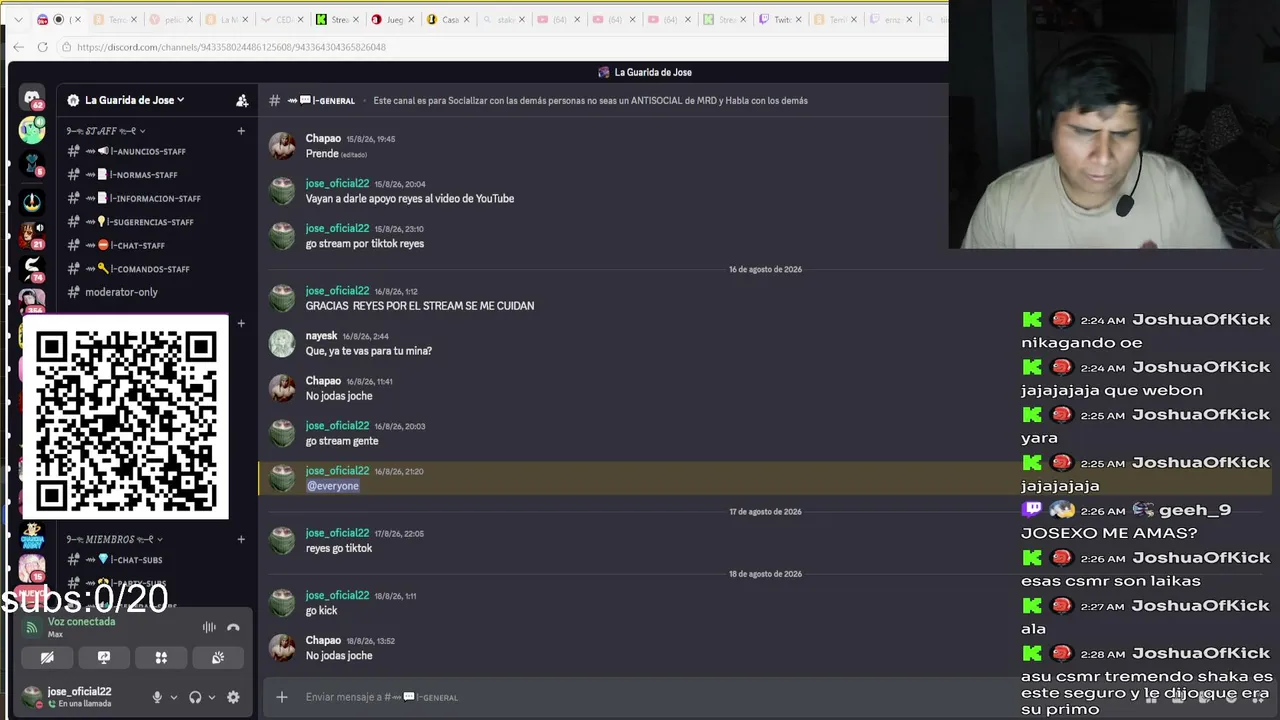This screenshot has width=1280, height=720.
Task: Click the attach file plus icon
Action: coord(282,697)
